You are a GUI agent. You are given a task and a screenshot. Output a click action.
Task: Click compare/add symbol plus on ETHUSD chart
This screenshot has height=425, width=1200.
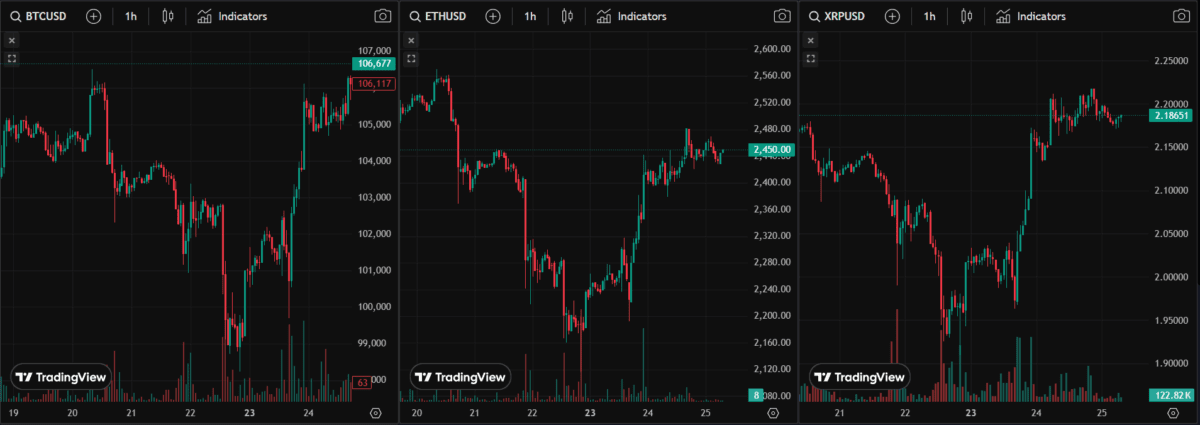pos(493,16)
